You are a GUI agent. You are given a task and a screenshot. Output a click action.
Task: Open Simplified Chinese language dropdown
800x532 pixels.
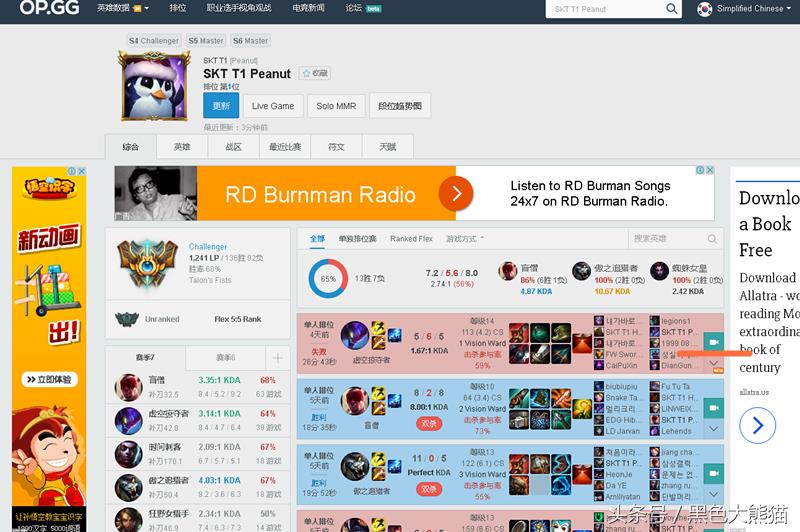coord(753,9)
